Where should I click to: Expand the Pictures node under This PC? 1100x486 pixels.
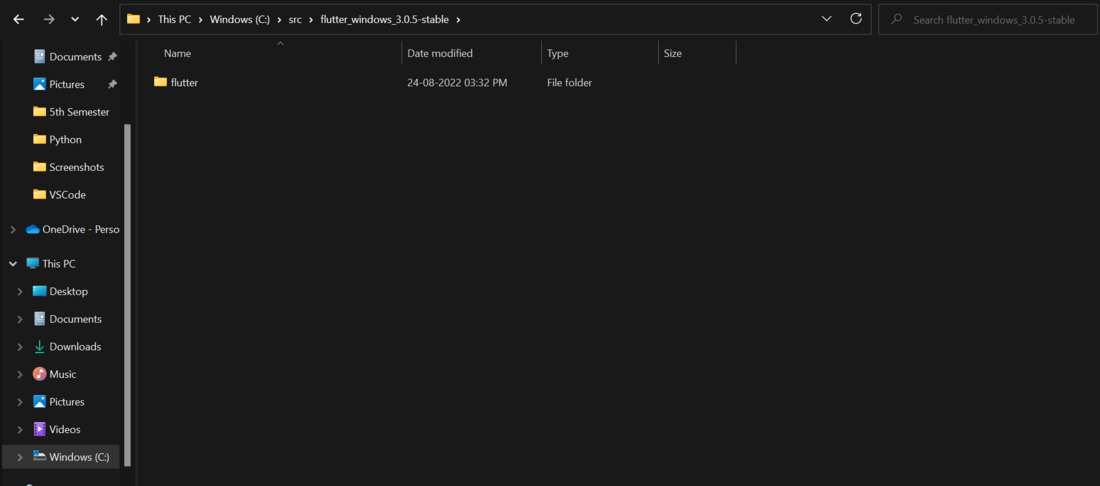coord(20,402)
